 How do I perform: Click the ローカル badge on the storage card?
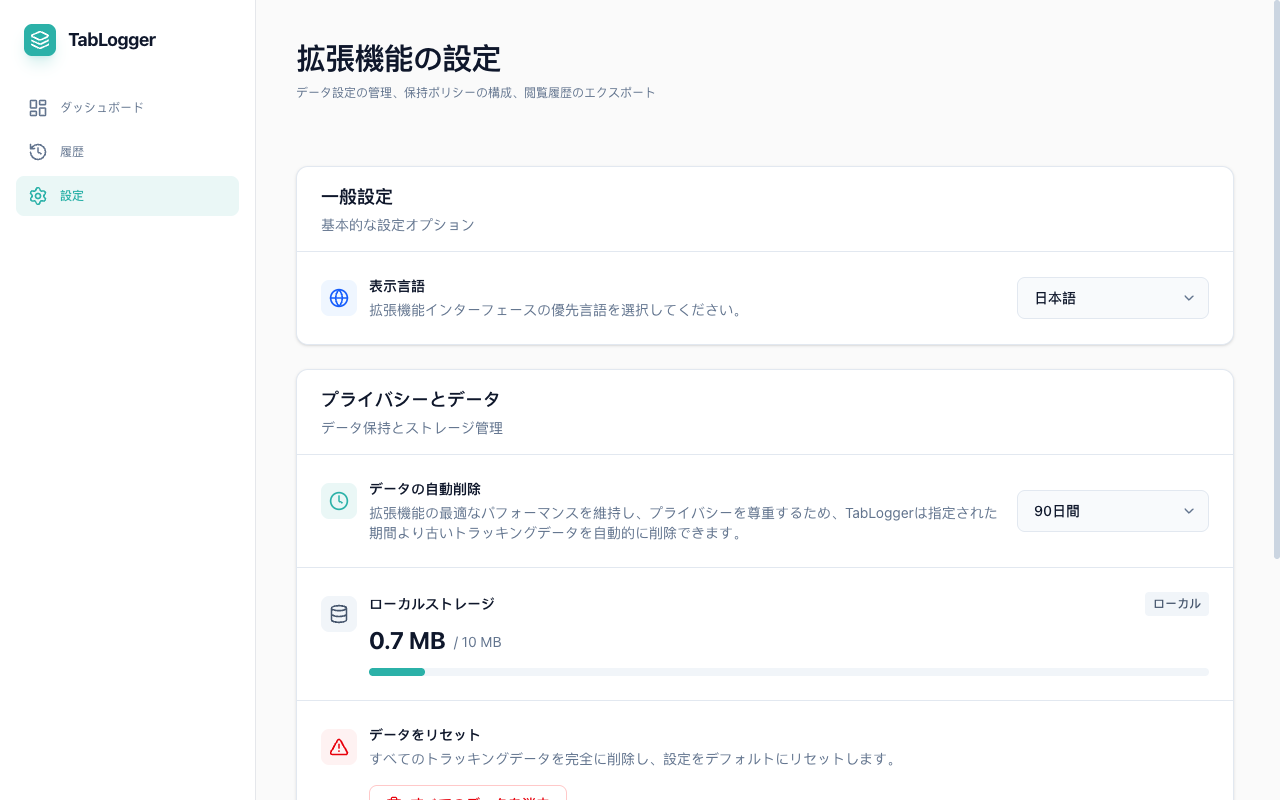click(x=1176, y=604)
